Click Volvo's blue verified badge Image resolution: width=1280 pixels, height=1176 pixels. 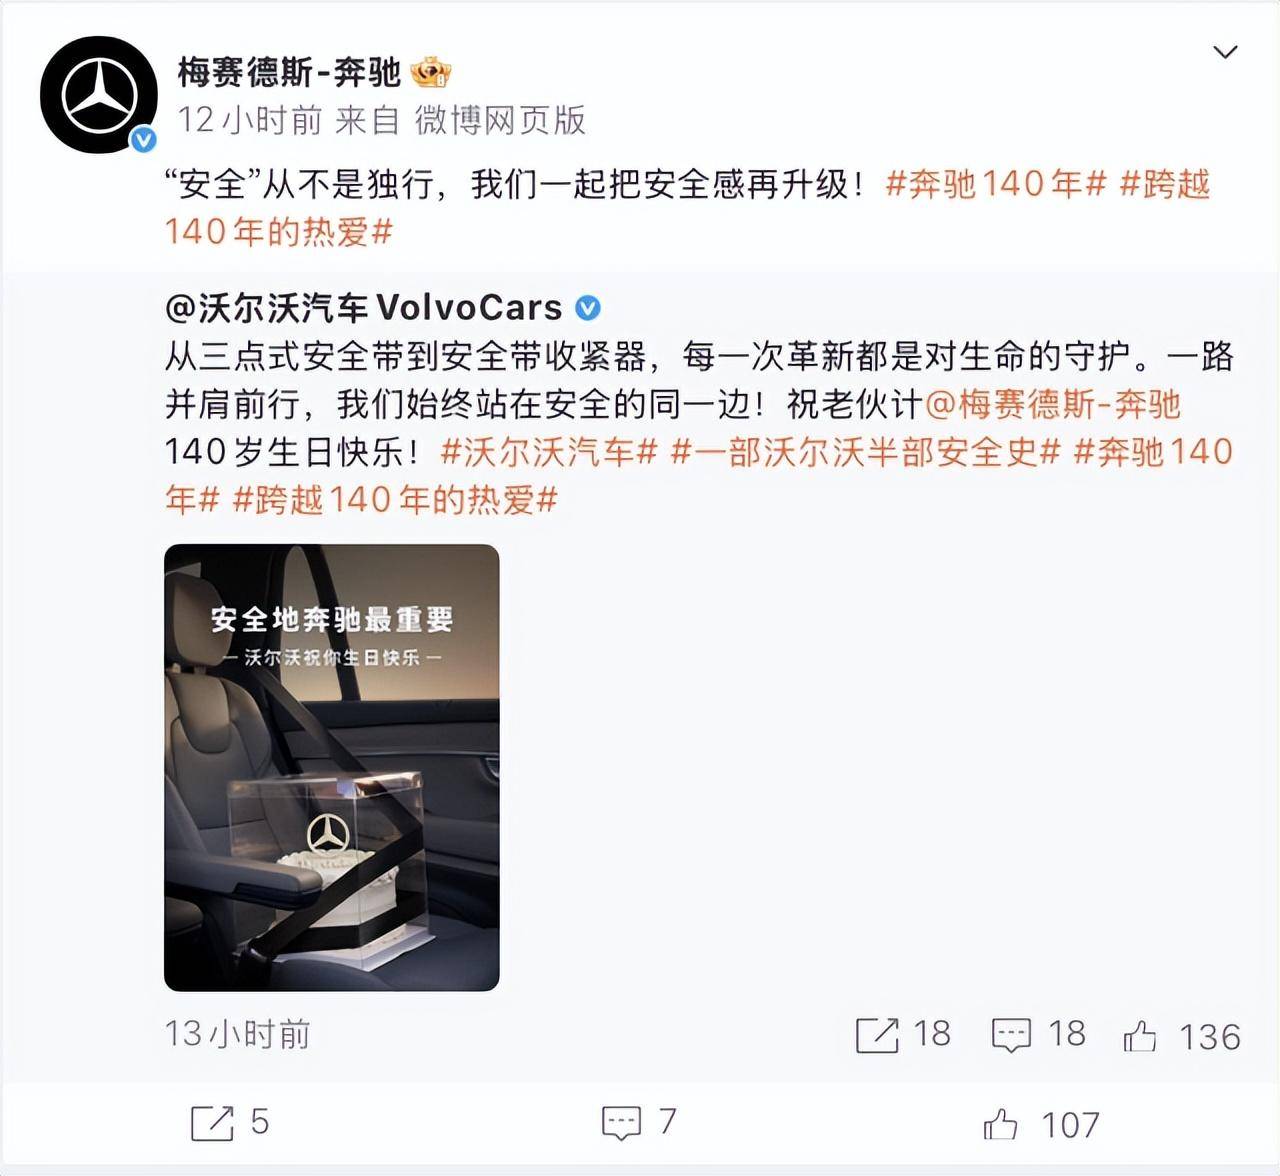589,309
